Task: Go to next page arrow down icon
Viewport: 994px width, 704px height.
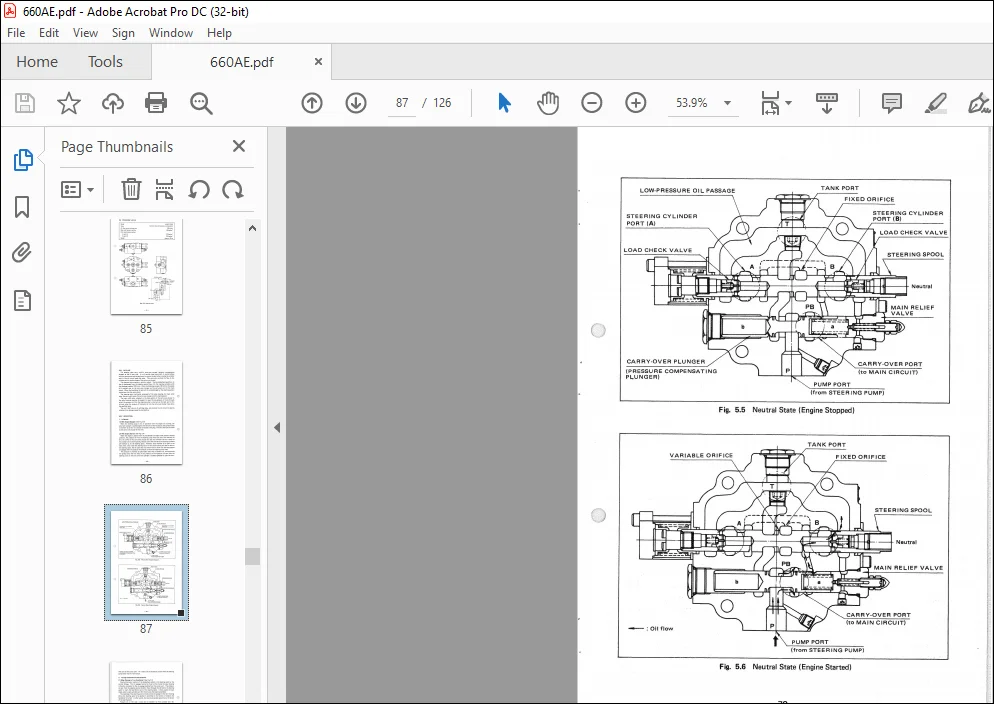Action: 356,103
